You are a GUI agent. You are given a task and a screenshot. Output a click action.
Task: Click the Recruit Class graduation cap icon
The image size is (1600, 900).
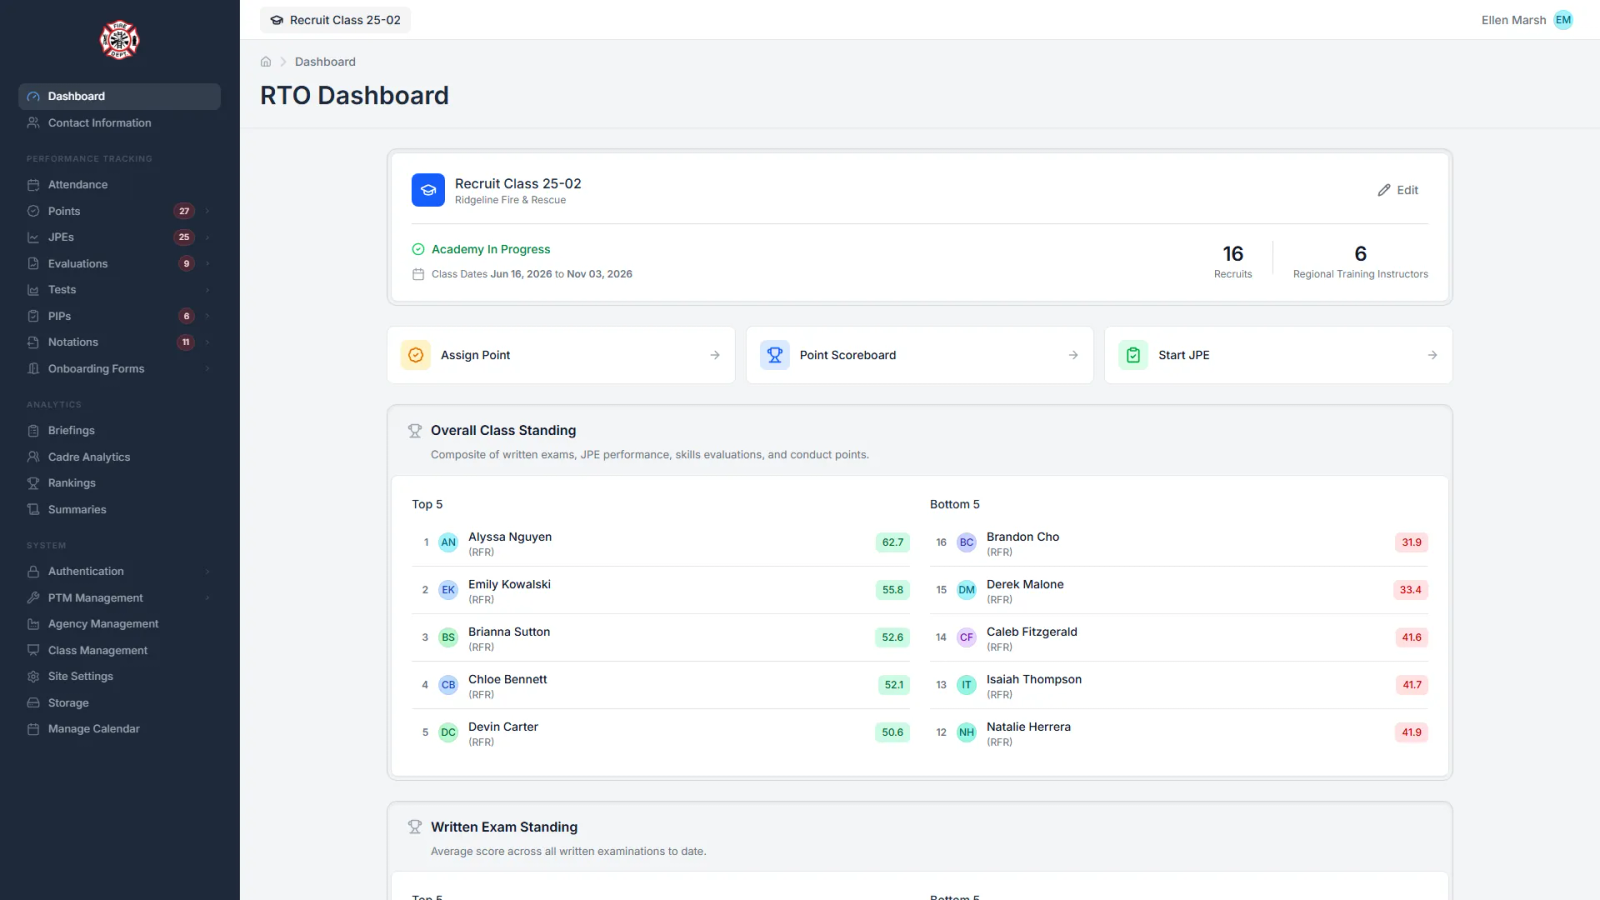click(428, 190)
